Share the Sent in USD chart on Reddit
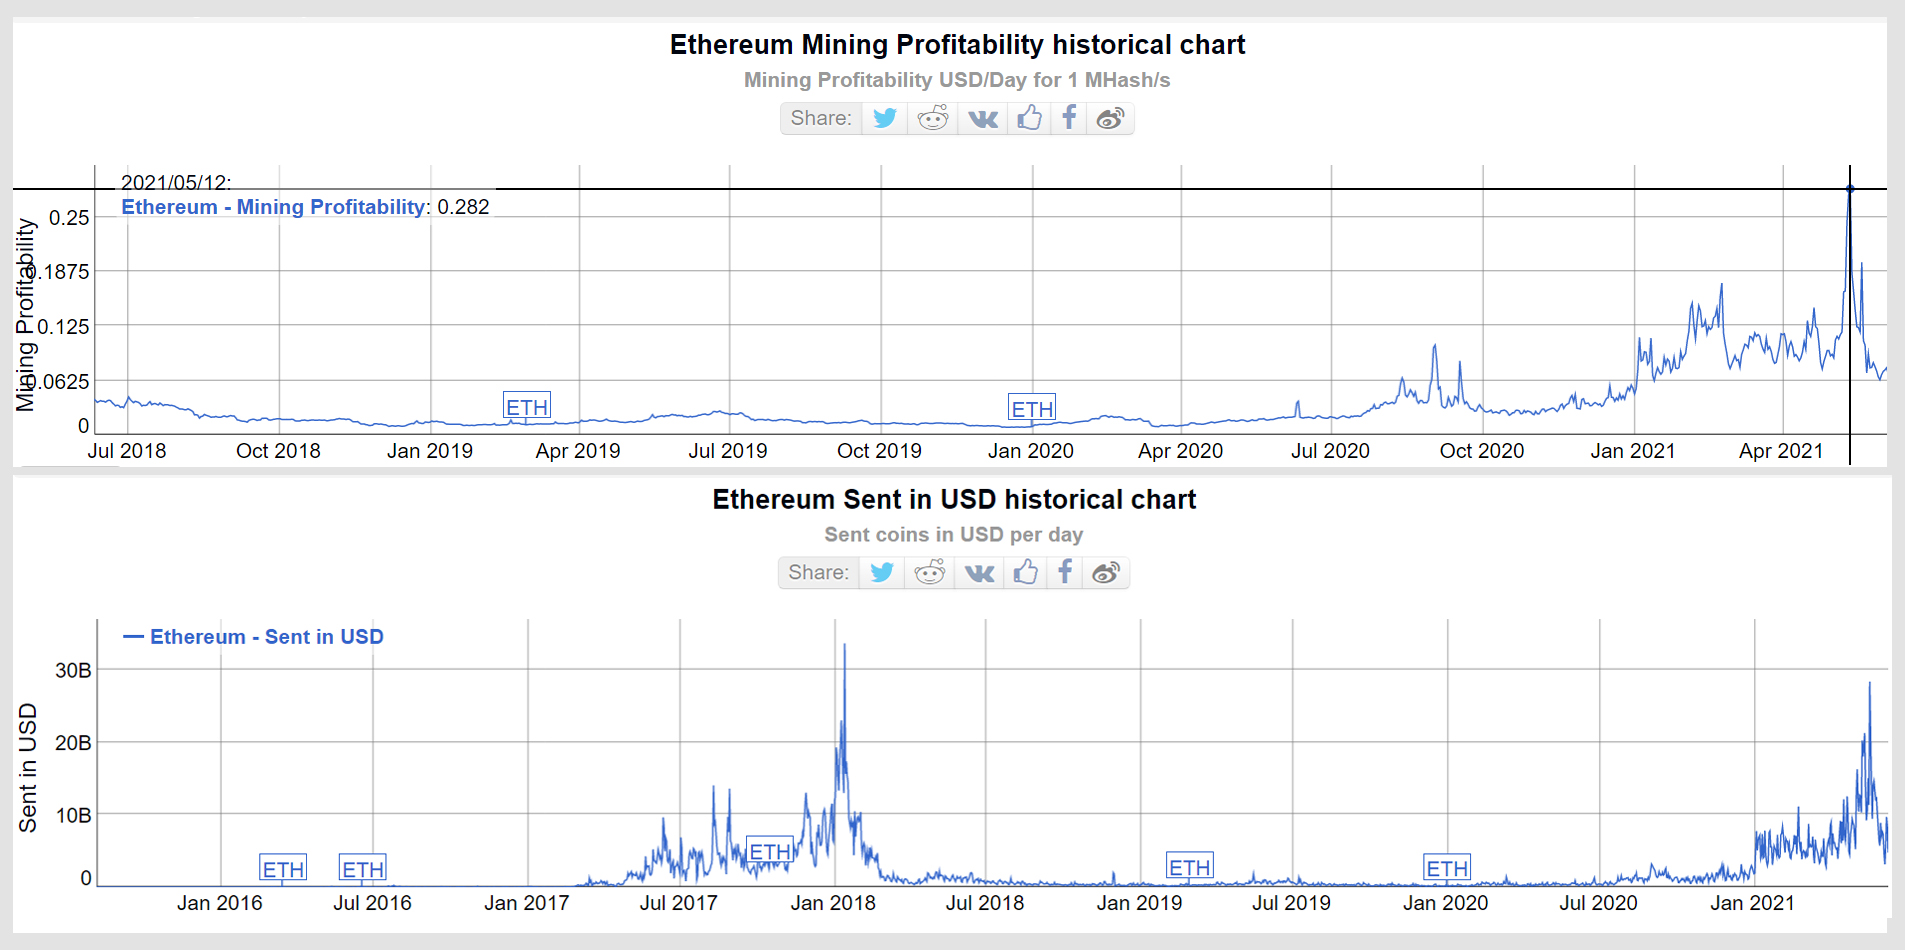 click(x=930, y=572)
